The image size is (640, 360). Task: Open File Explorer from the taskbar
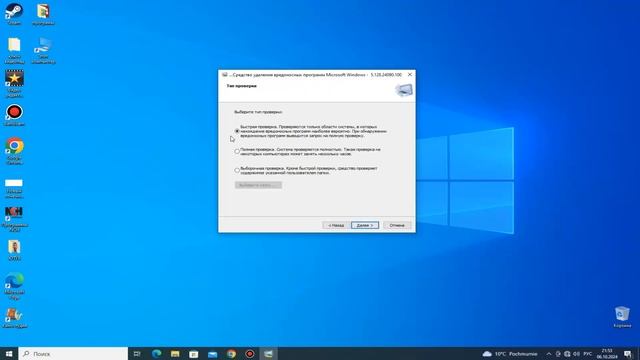175,353
